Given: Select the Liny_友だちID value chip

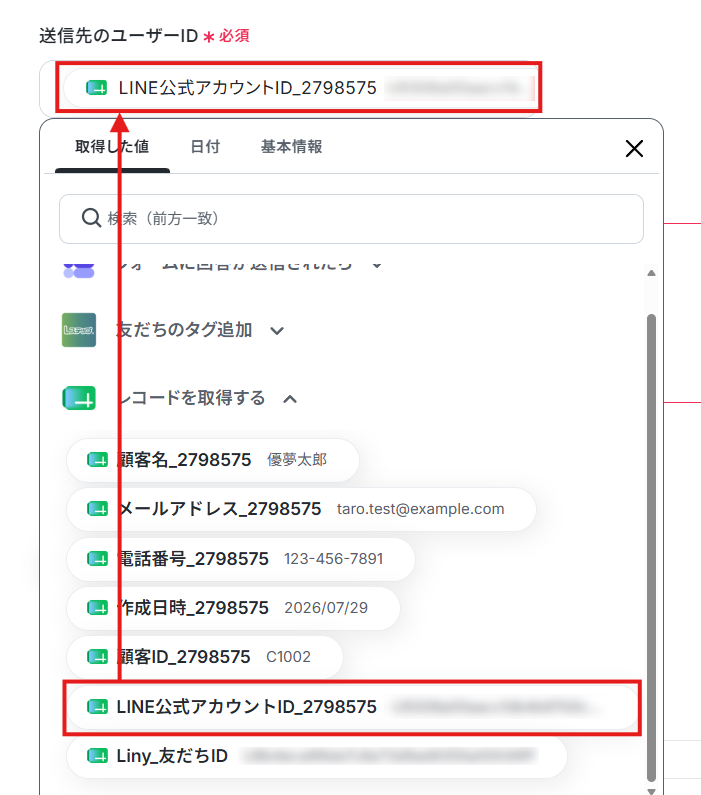Looking at the screenshot, I should tap(316, 756).
